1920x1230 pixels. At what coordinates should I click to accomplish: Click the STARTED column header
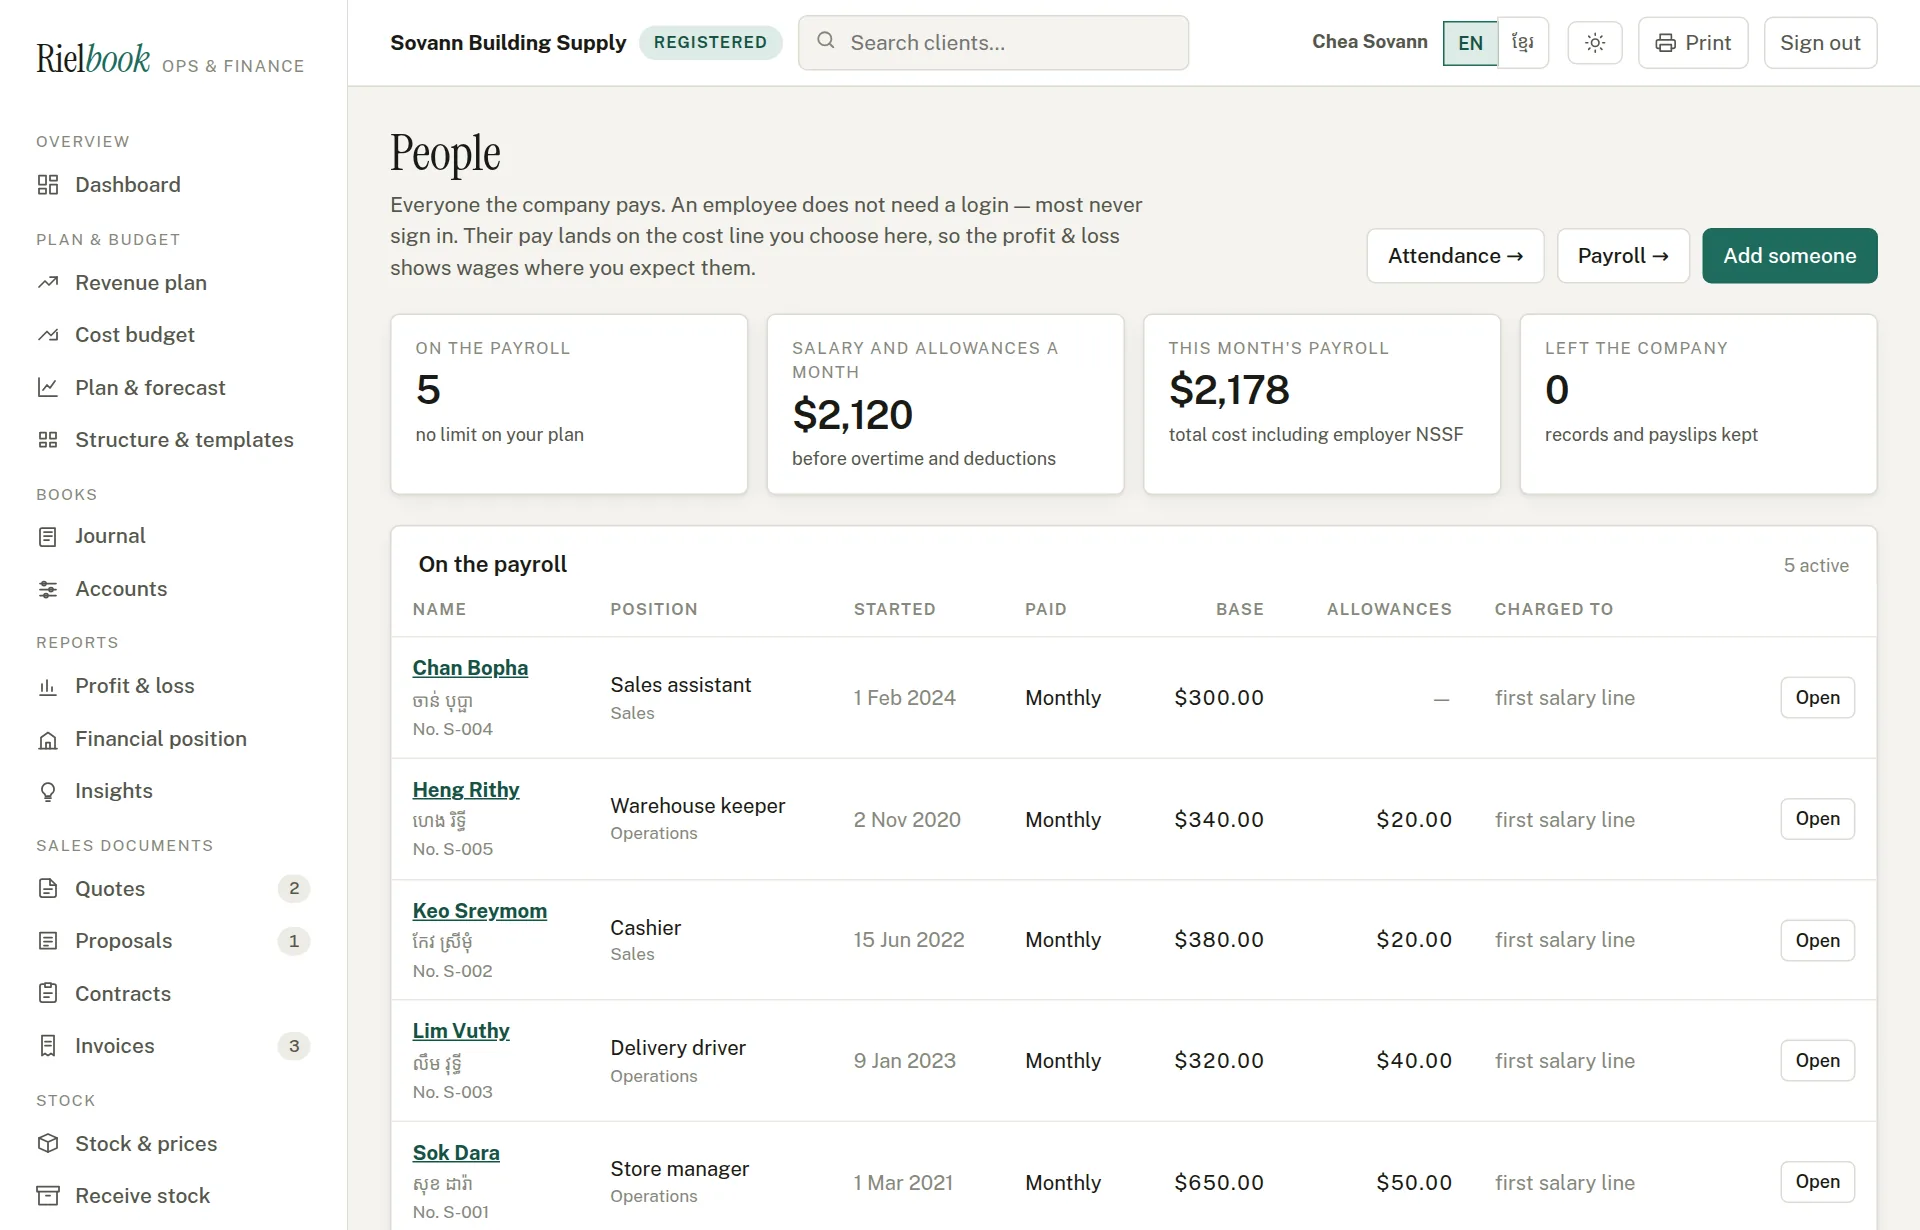point(895,609)
